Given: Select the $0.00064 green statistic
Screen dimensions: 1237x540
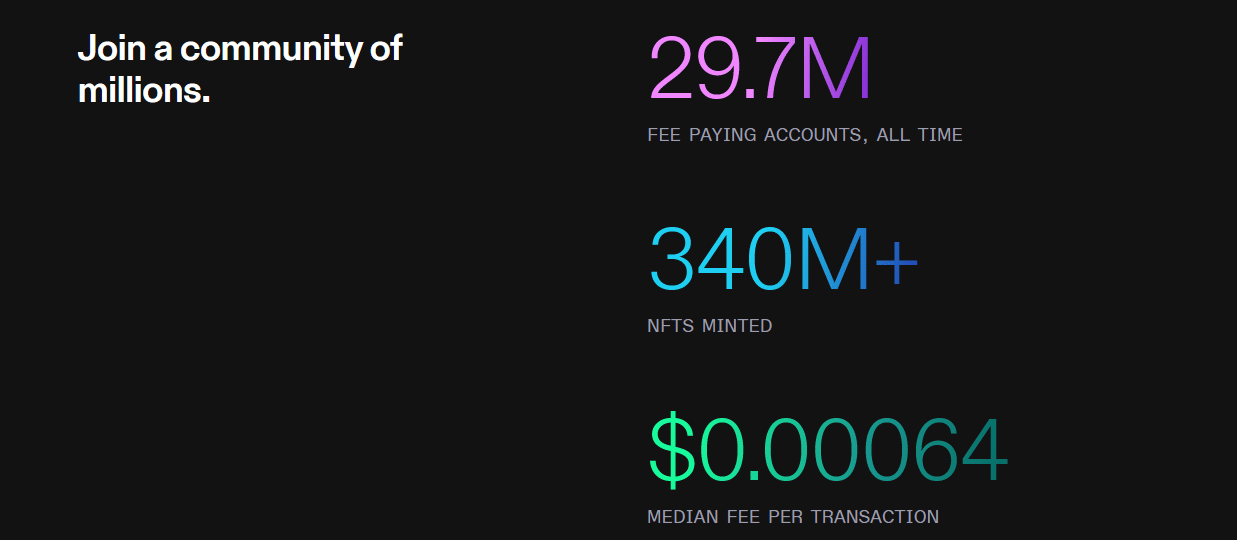Looking at the screenshot, I should [x=828, y=451].
